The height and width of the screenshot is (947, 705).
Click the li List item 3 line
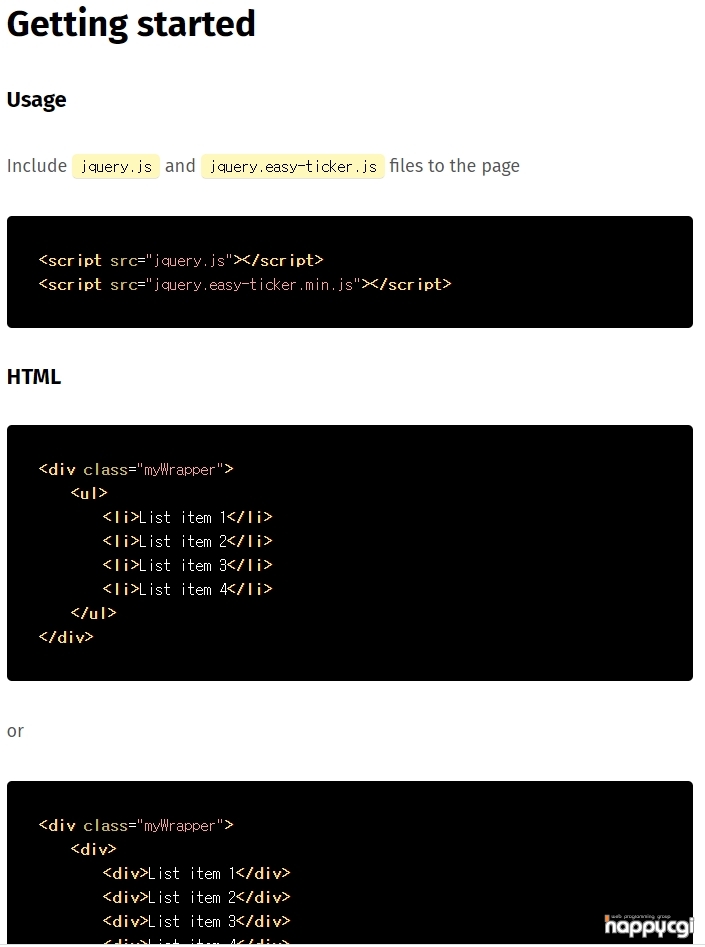[x=187, y=565]
